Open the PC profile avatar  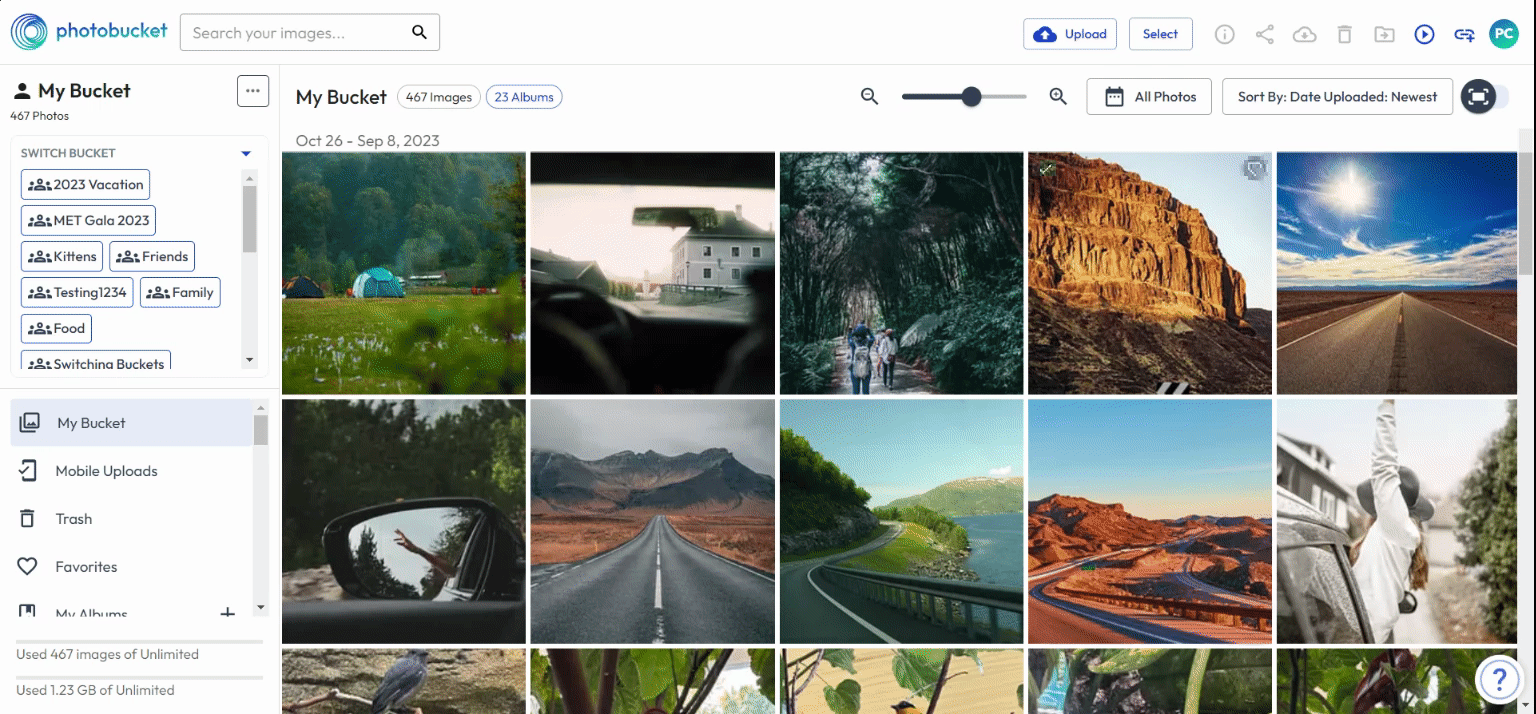pyautogui.click(x=1504, y=34)
